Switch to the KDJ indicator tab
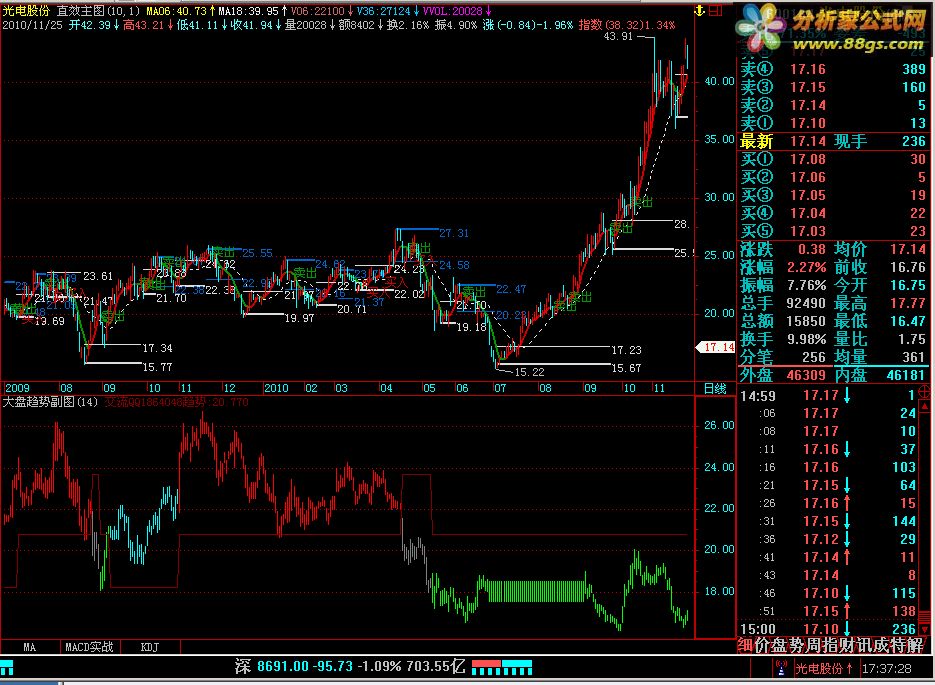This screenshot has height=685, width=935. tap(150, 647)
